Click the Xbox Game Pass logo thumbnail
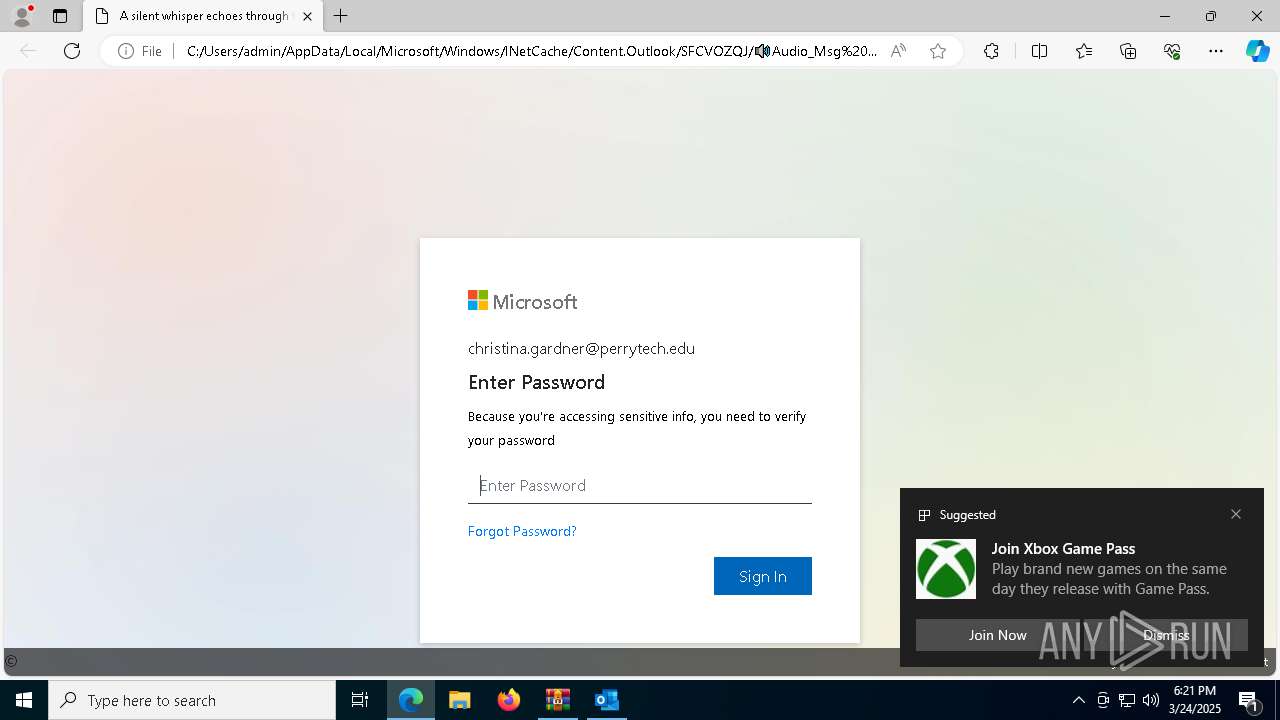Screen dimensions: 1280x720 point(946,569)
